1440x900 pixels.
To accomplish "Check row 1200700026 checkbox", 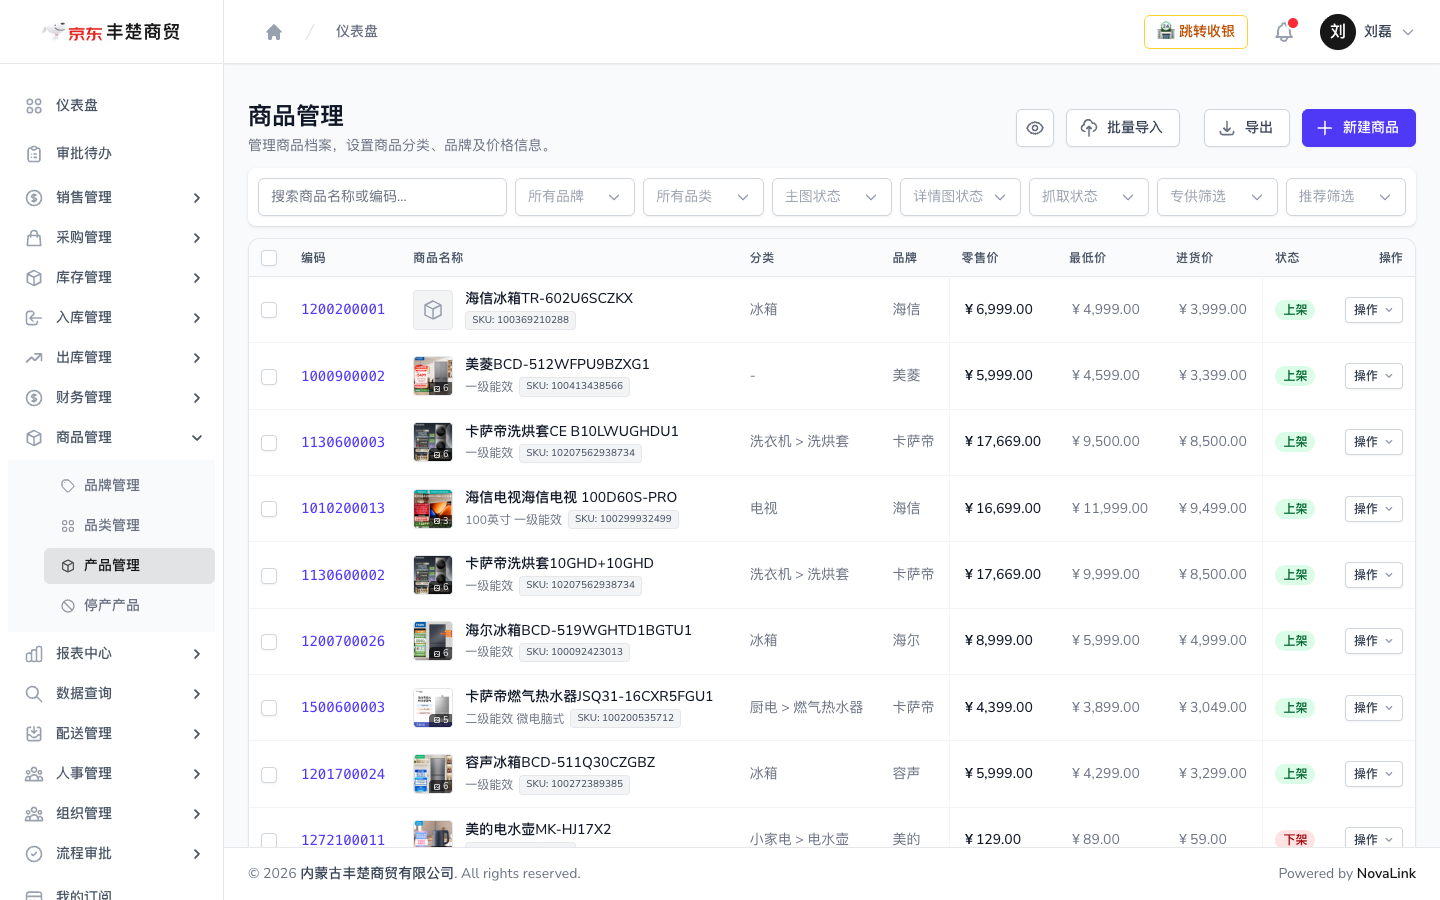I will tap(269, 642).
